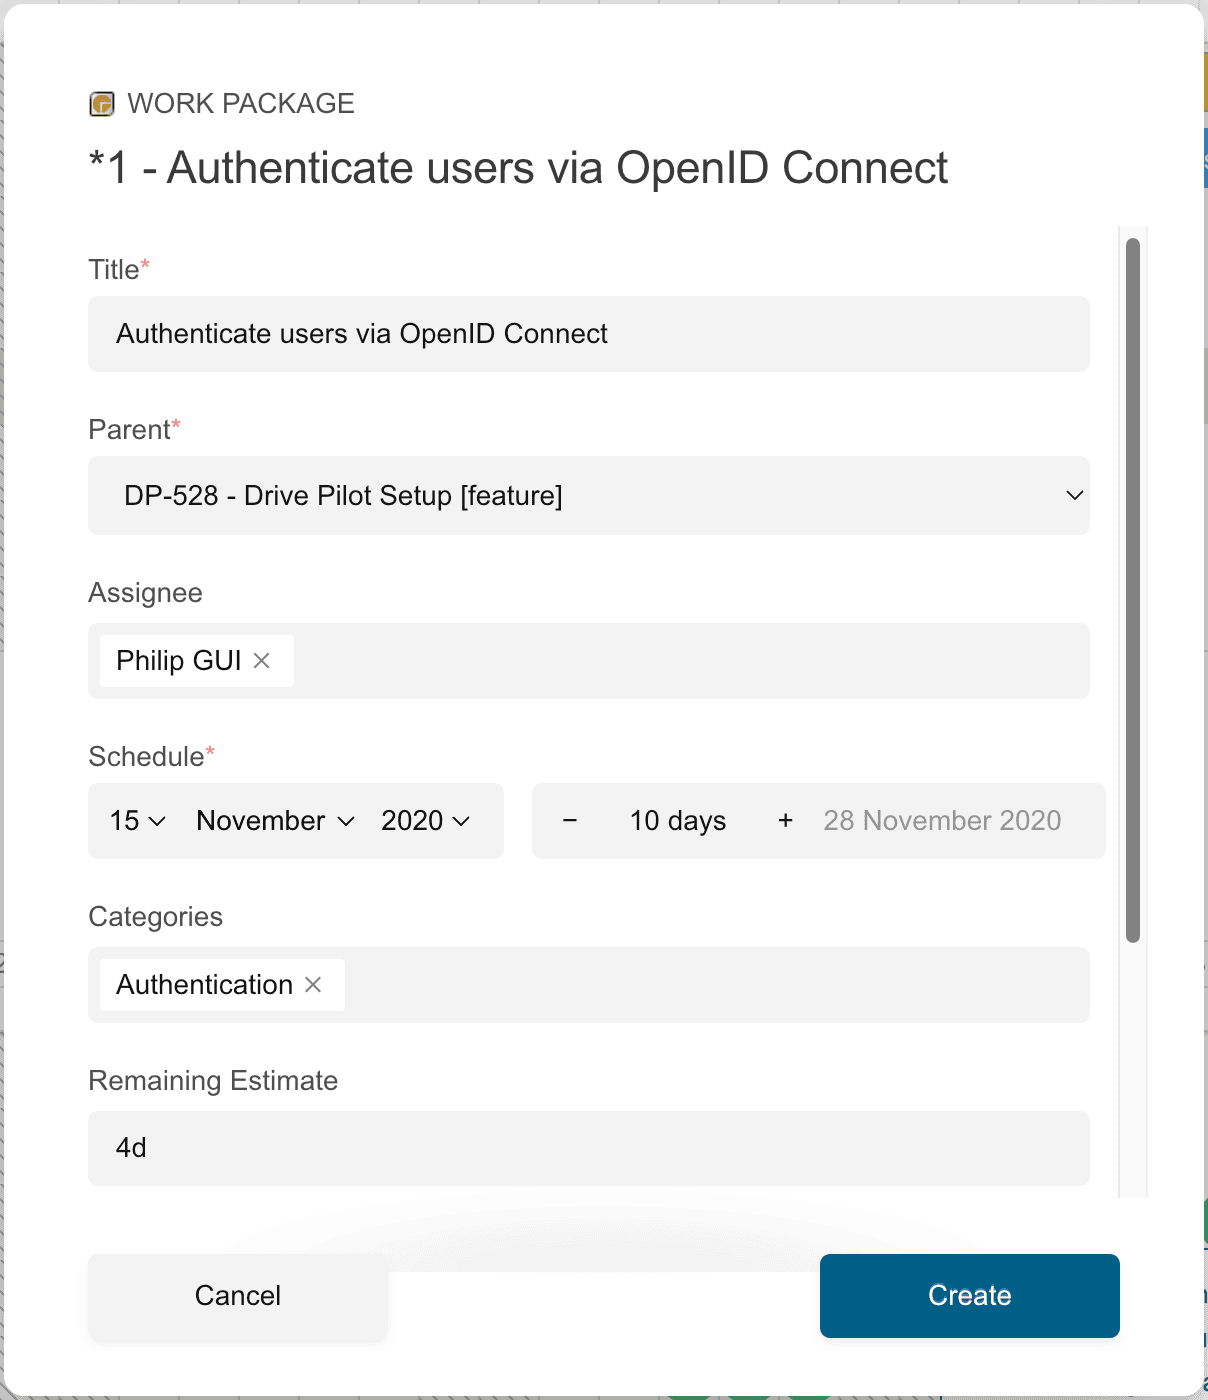
Task: Click the 10 days duration value
Action: 678,821
